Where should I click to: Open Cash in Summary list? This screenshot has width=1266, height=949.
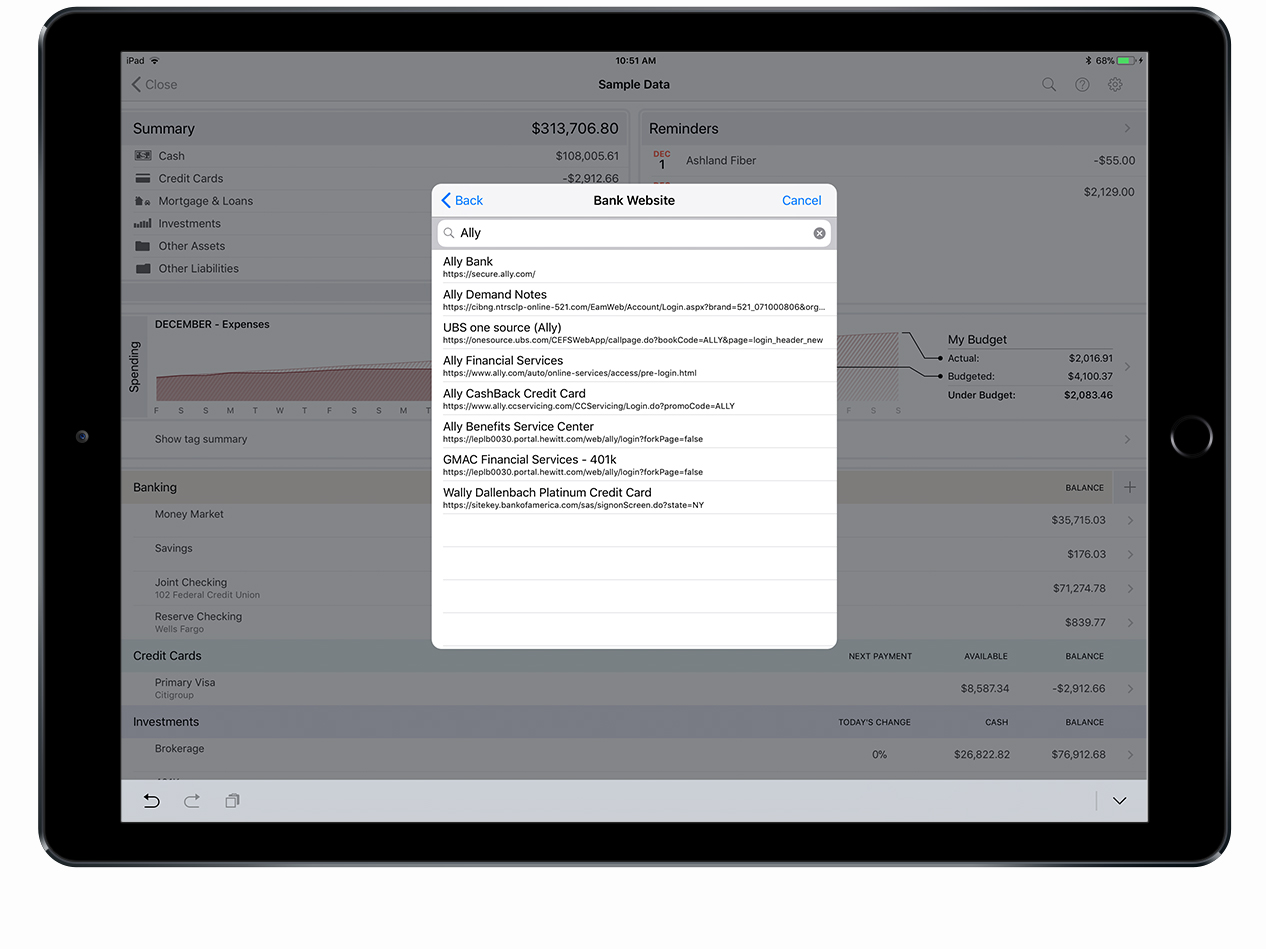click(x=376, y=156)
